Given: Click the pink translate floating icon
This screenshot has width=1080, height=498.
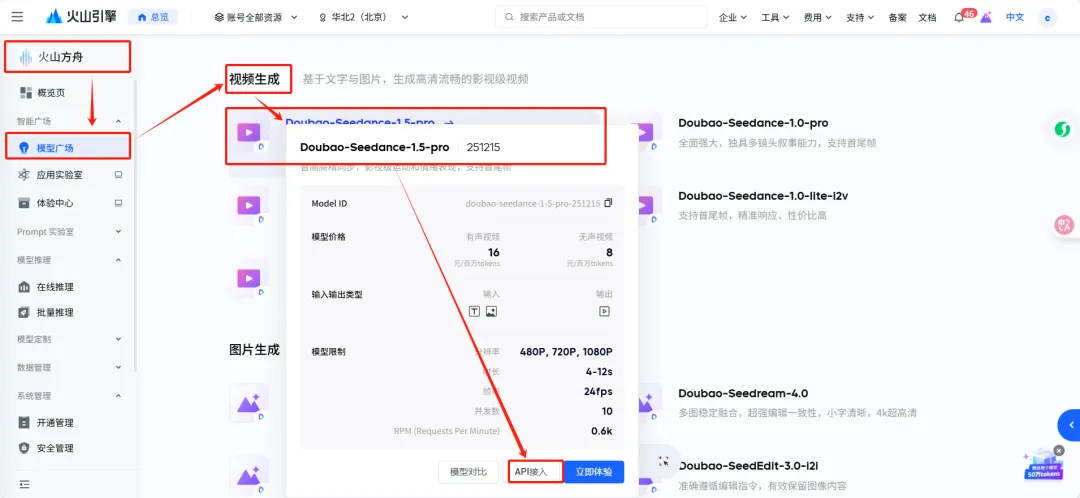Looking at the screenshot, I should (x=1065, y=225).
